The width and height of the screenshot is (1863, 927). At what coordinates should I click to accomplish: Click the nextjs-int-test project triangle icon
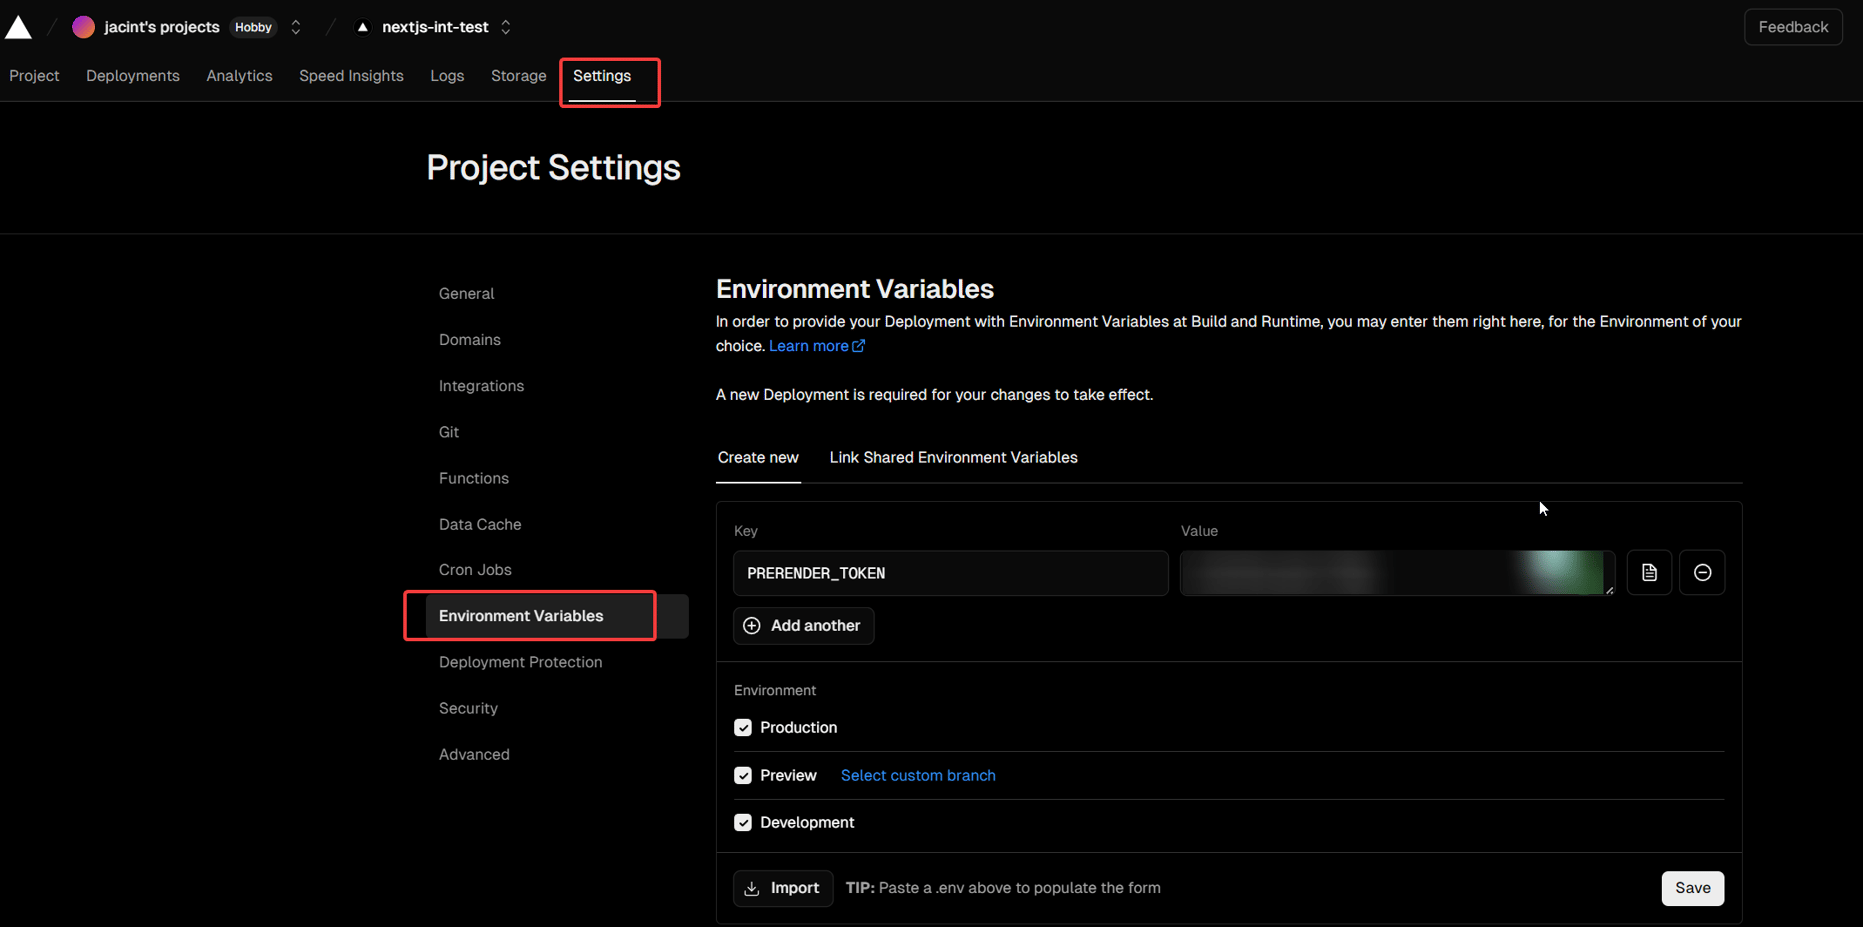click(363, 27)
